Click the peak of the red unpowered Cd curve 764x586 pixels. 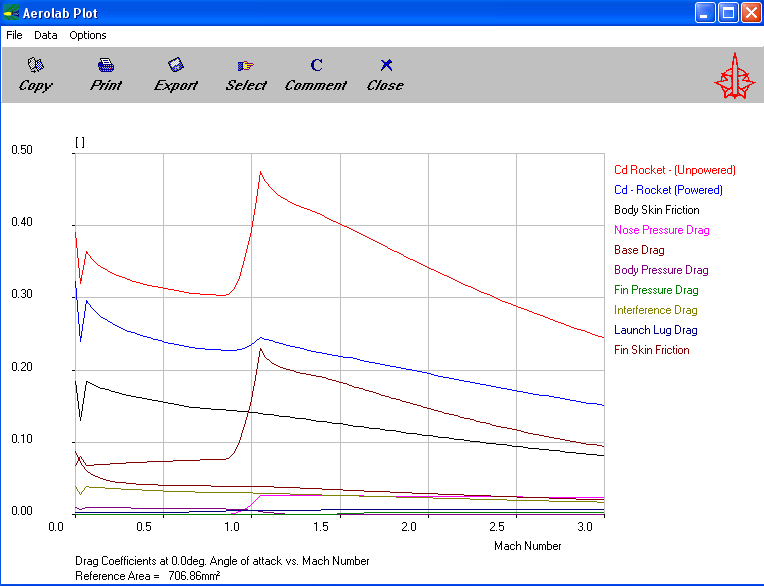pyautogui.click(x=261, y=172)
